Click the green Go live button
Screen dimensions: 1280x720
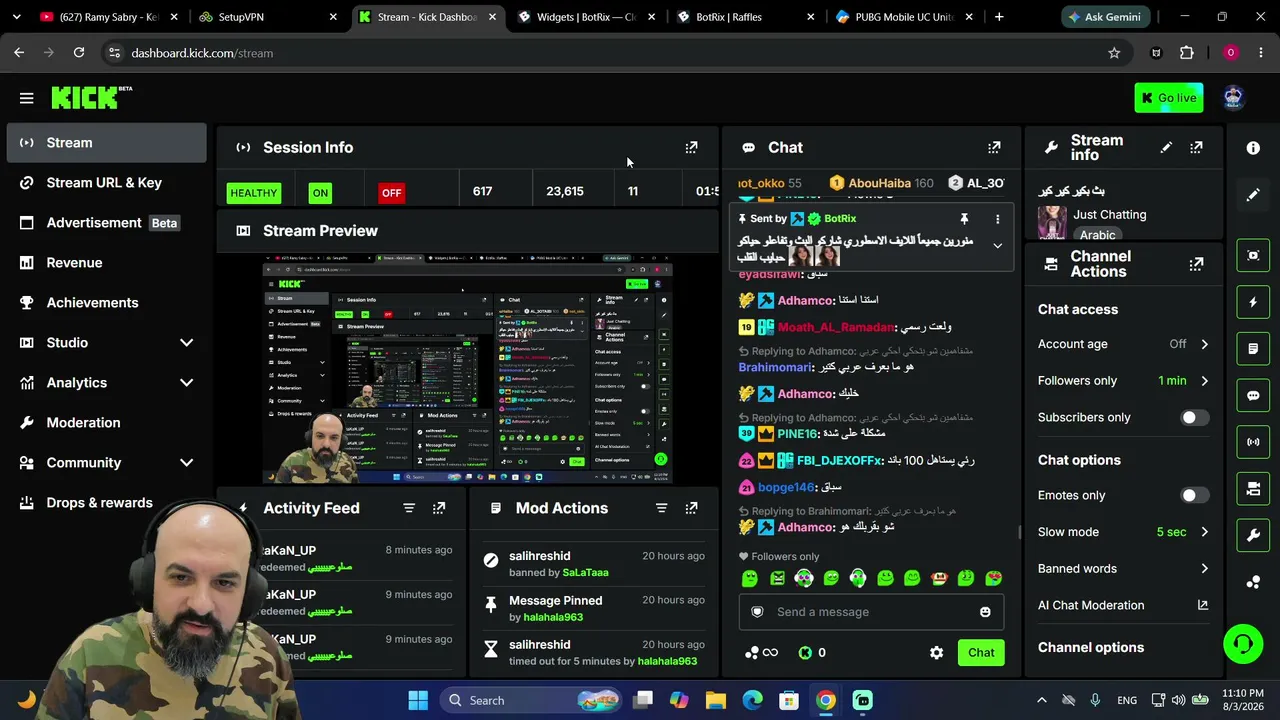(x=1169, y=98)
